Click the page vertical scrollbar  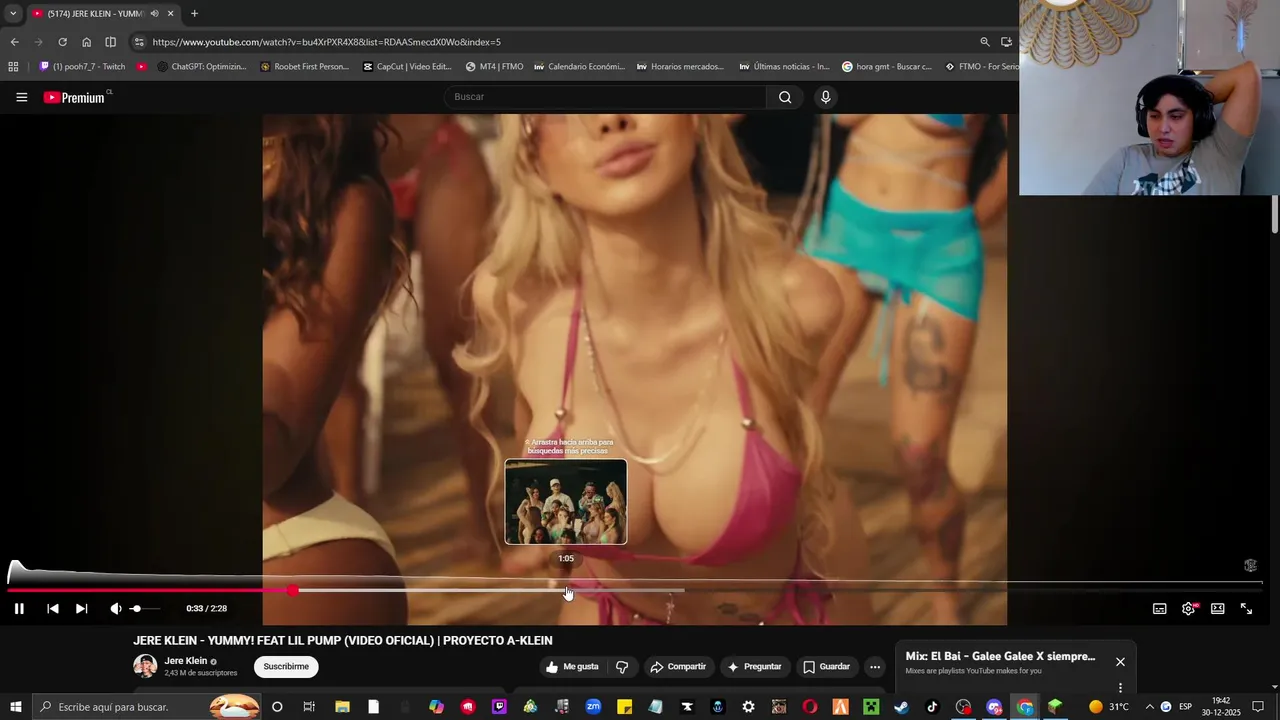[1275, 215]
